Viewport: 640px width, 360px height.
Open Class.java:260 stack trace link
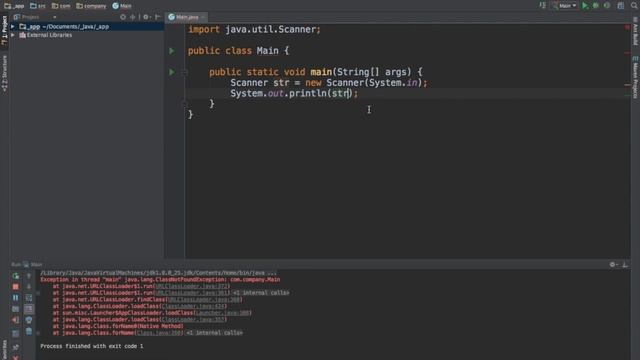pos(159,333)
